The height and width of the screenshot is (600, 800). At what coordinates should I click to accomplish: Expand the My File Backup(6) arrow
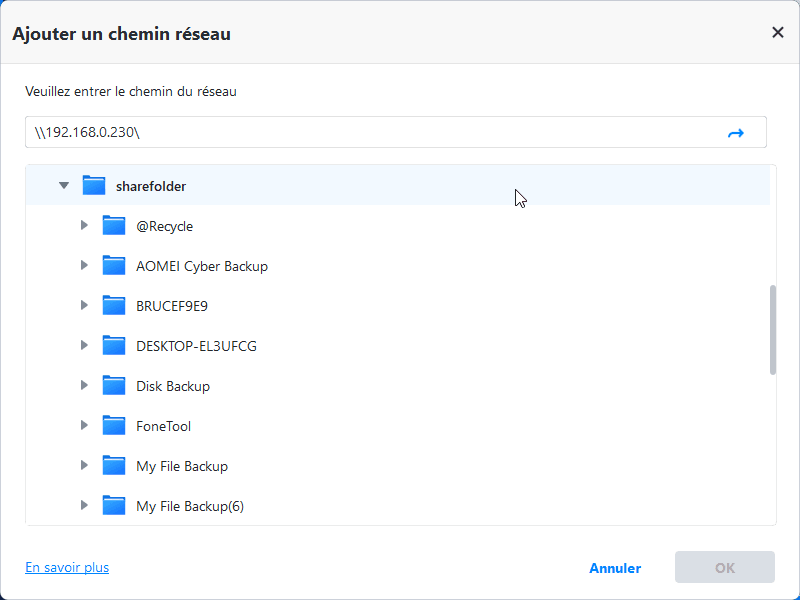point(85,506)
